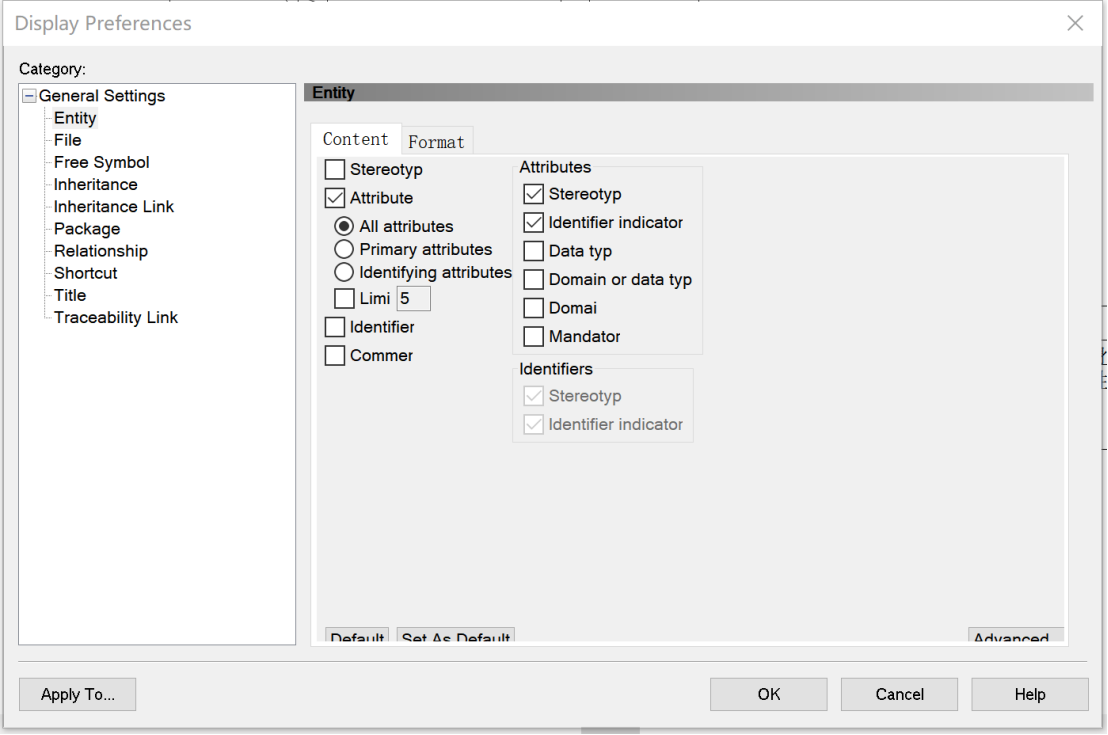Open the Traceability Link category
This screenshot has height=735, width=1108.
tap(115, 318)
